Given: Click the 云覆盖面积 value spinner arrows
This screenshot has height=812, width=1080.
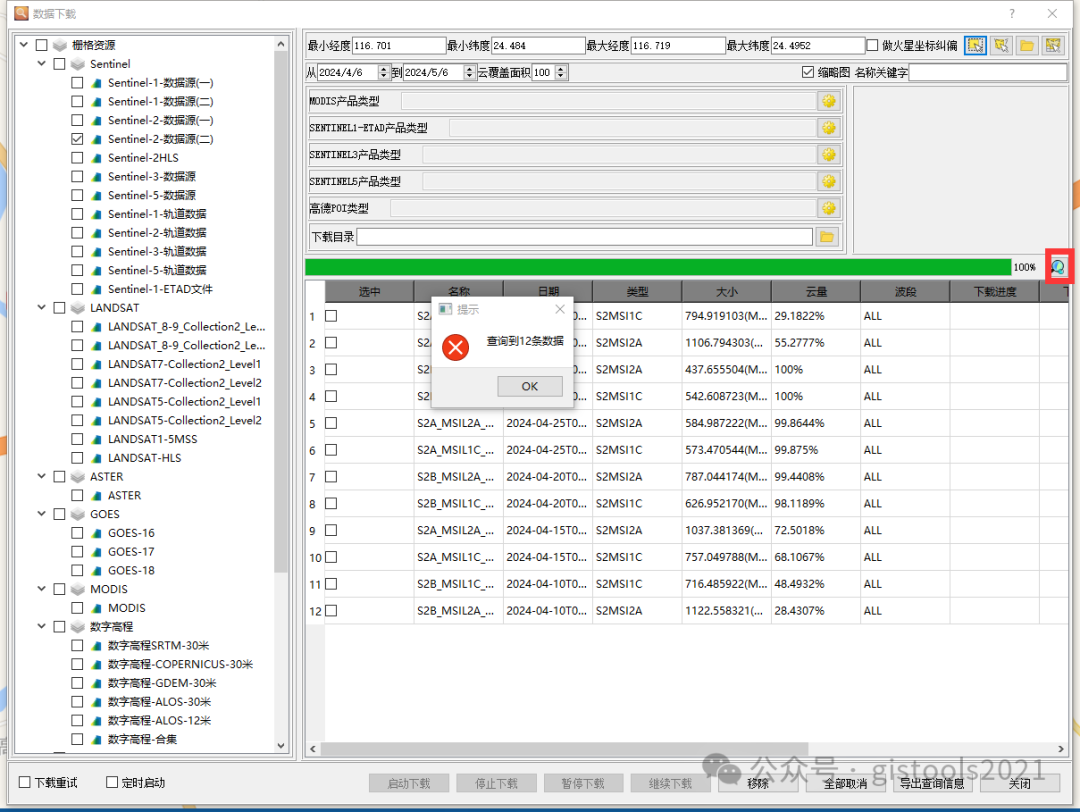Looking at the screenshot, I should click(x=561, y=72).
